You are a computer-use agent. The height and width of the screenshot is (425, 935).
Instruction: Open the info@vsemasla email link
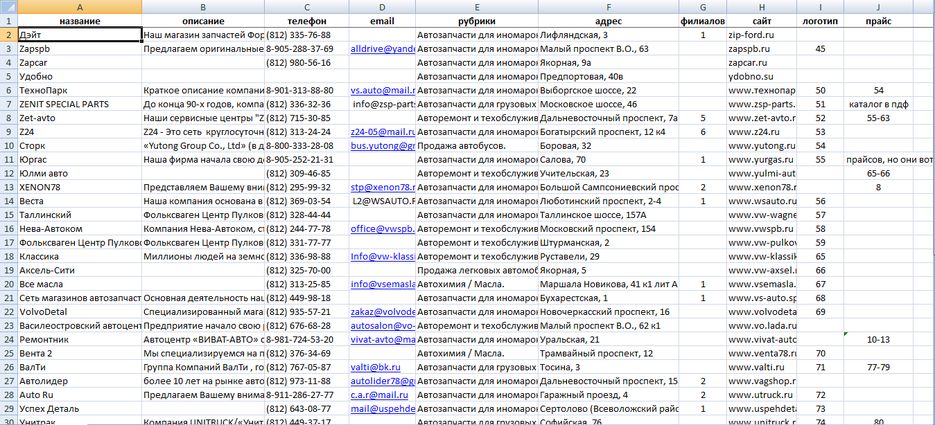pyautogui.click(x=382, y=284)
